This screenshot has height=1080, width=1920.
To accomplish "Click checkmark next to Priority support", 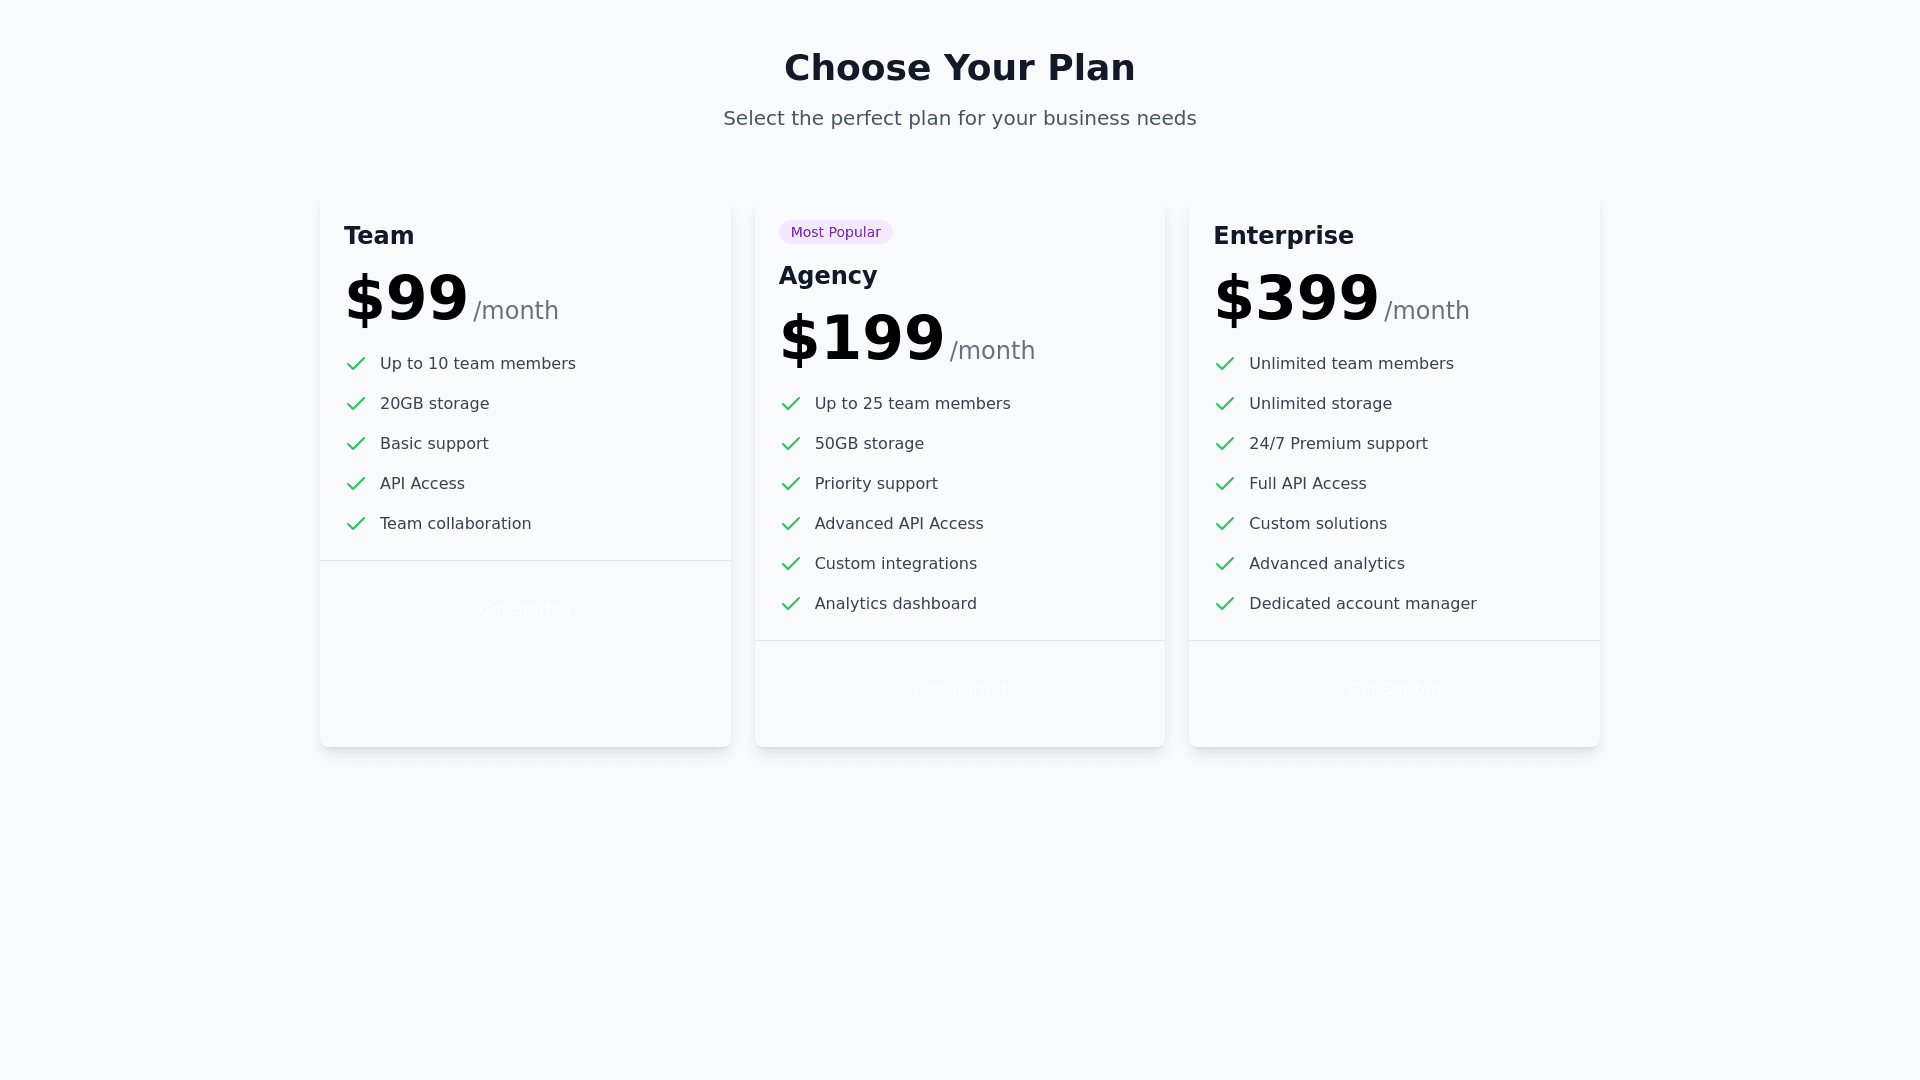I will pyautogui.click(x=791, y=484).
